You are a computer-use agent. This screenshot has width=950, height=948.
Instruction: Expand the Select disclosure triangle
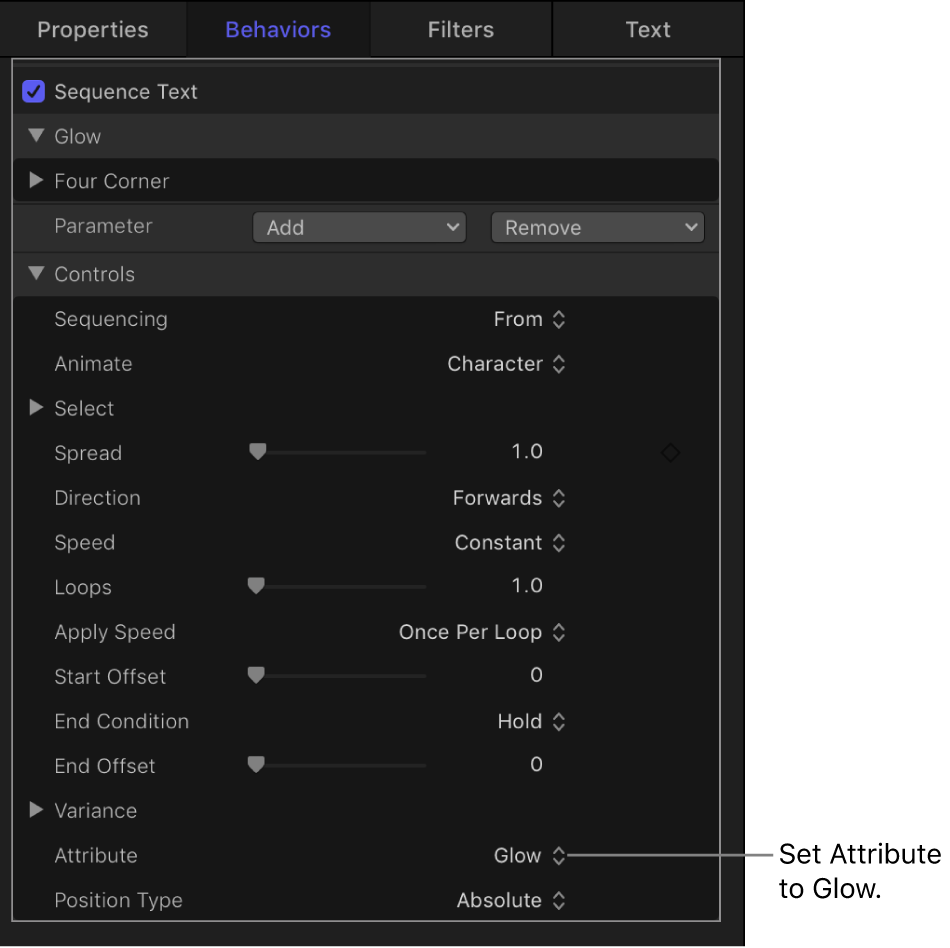pos(36,408)
